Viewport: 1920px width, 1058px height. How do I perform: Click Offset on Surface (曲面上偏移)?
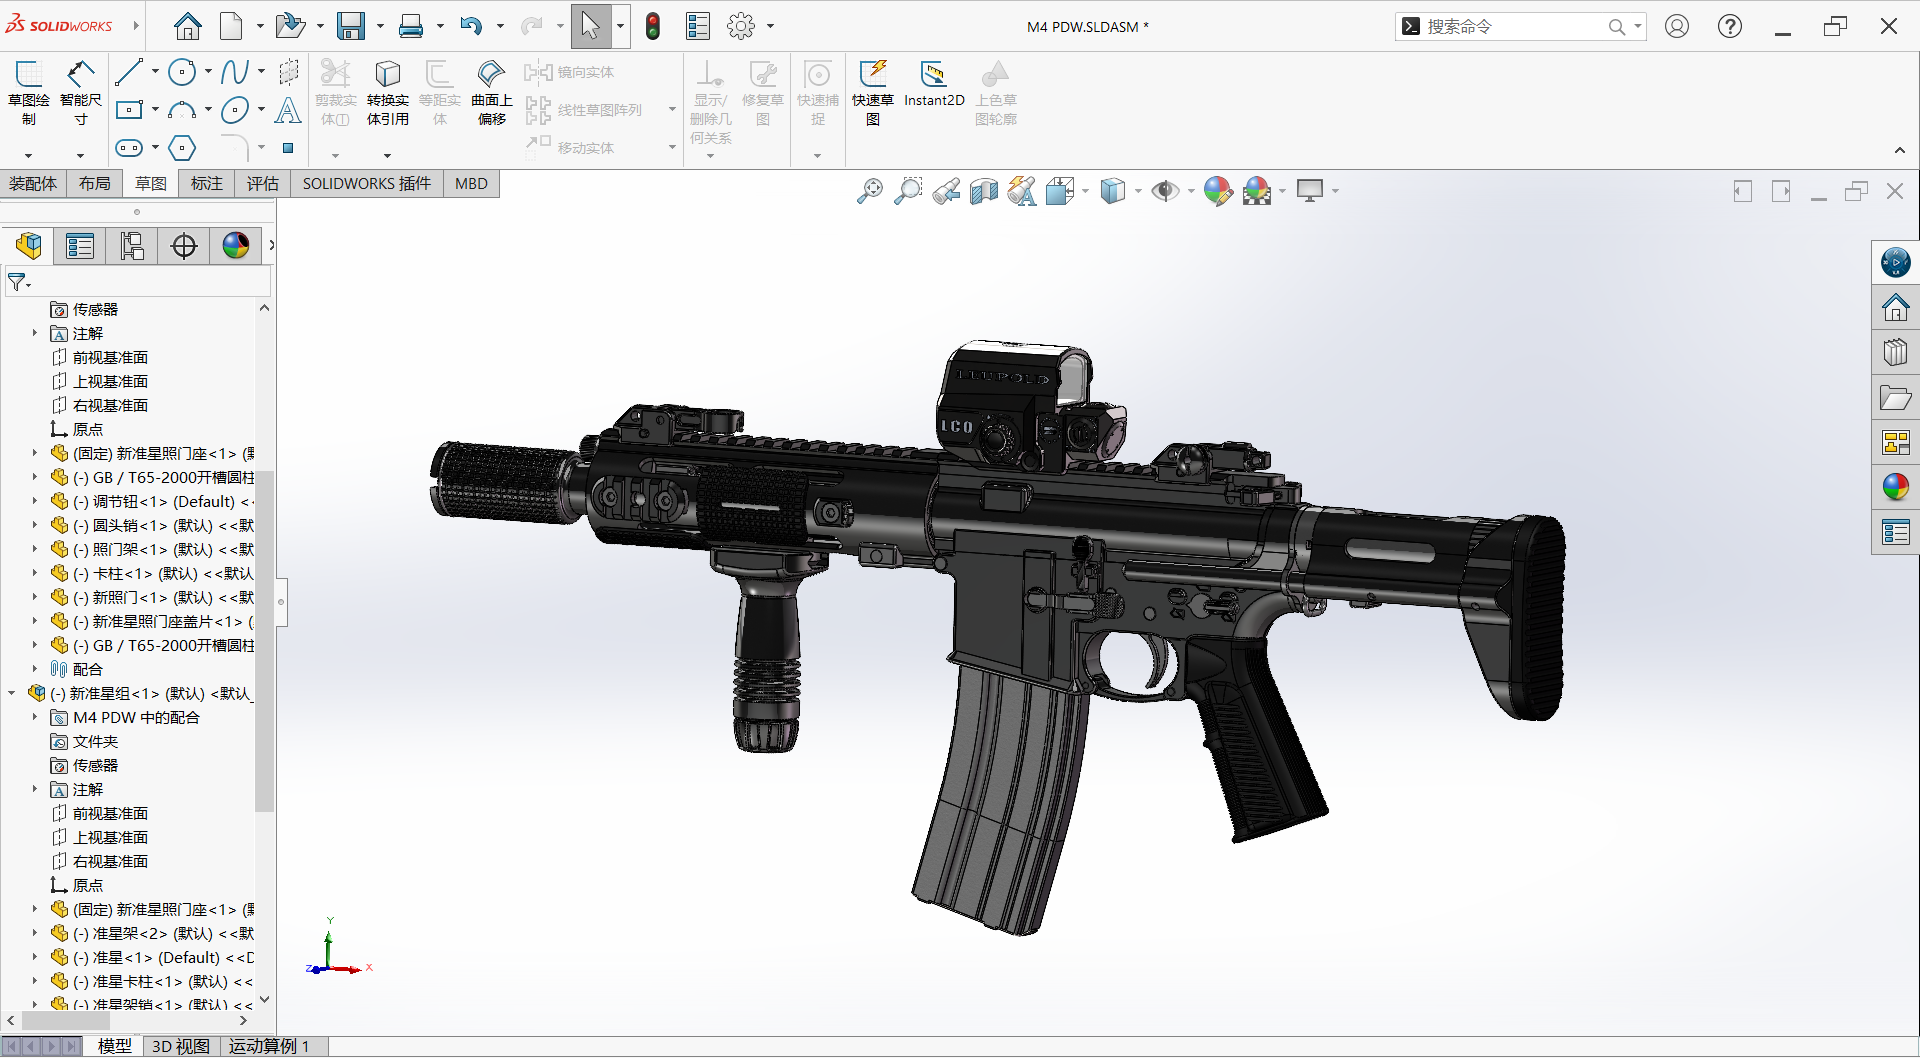491,92
